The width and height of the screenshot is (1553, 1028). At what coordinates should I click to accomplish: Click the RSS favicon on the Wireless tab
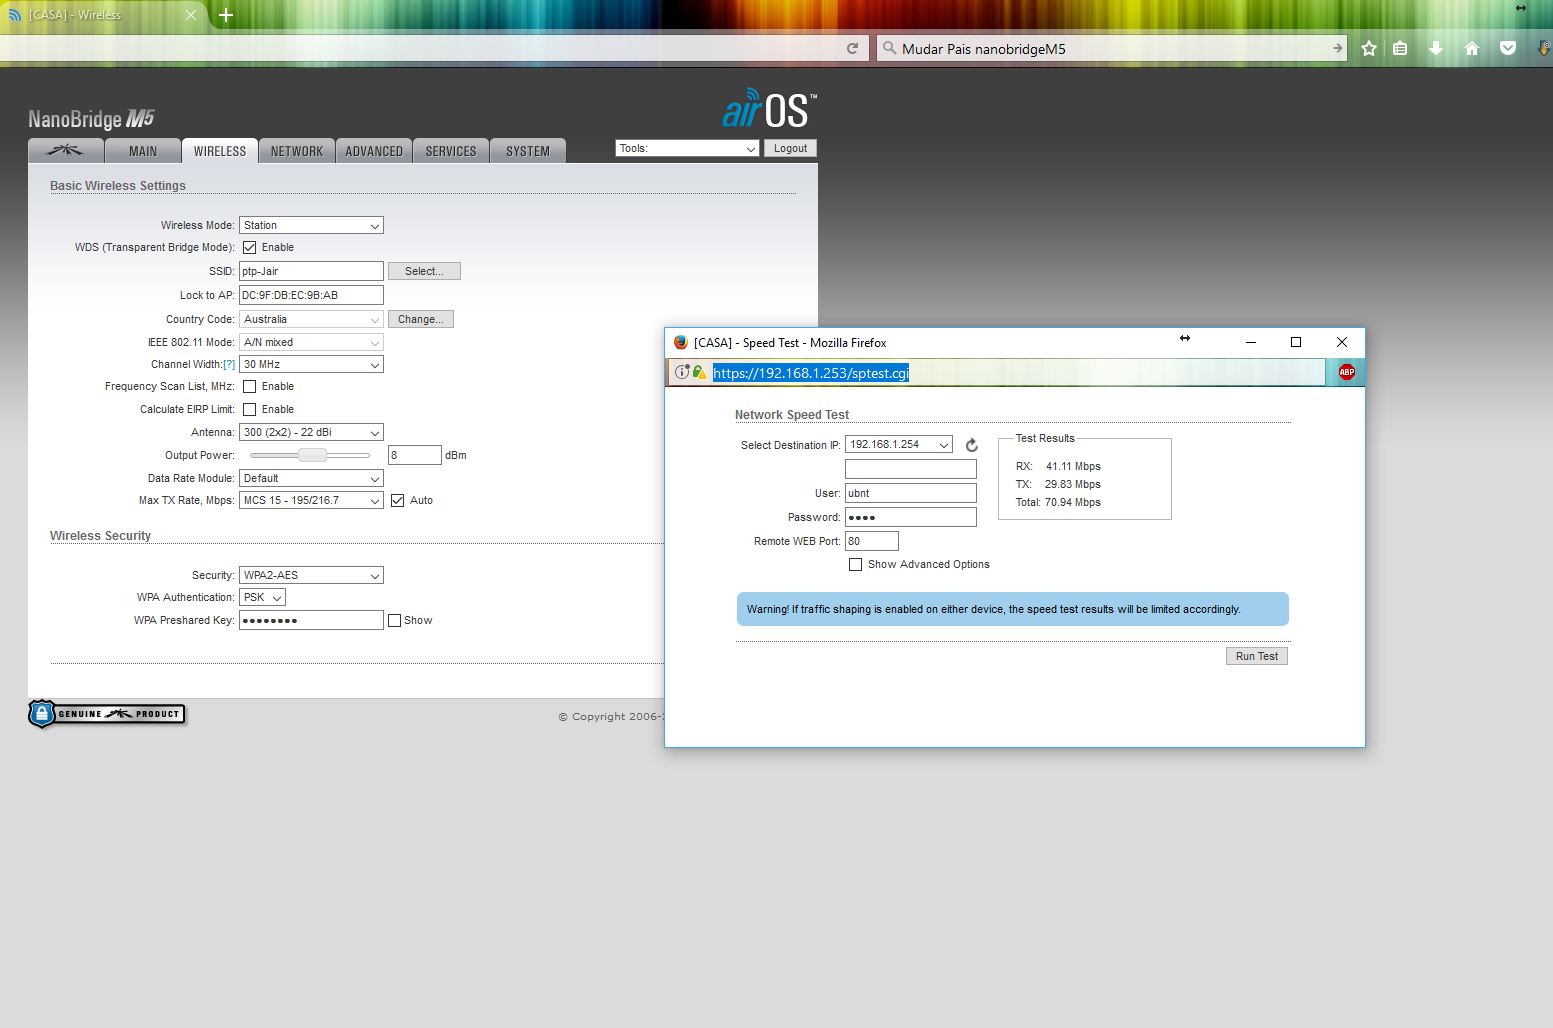(15, 15)
